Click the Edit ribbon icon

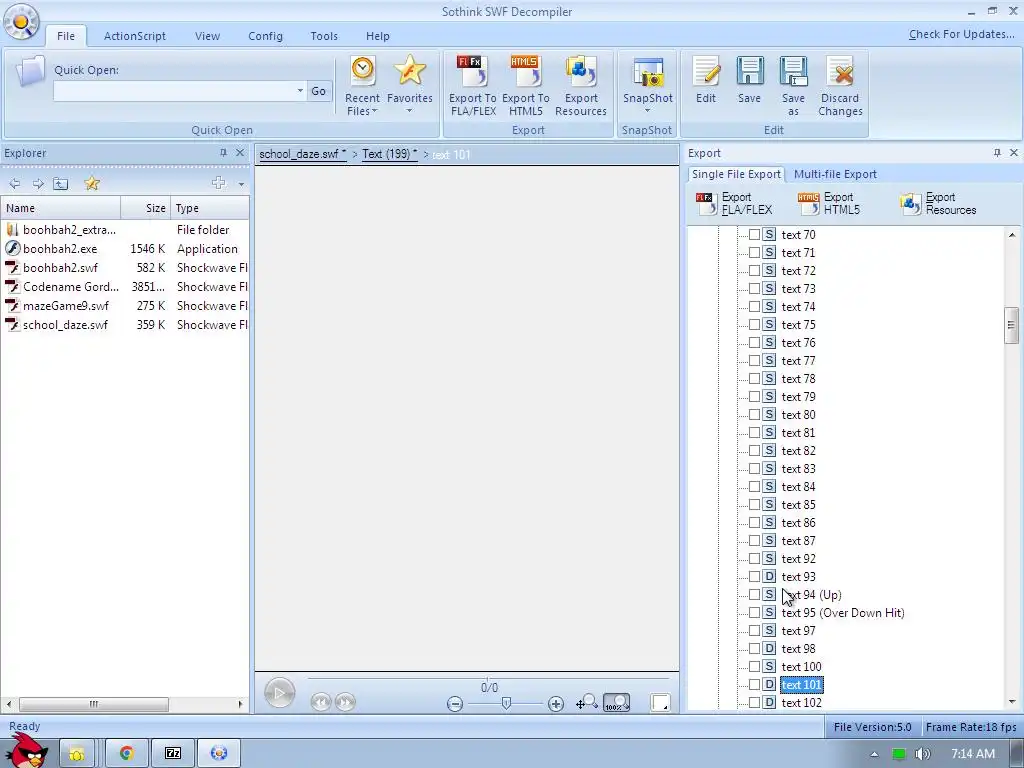click(706, 80)
